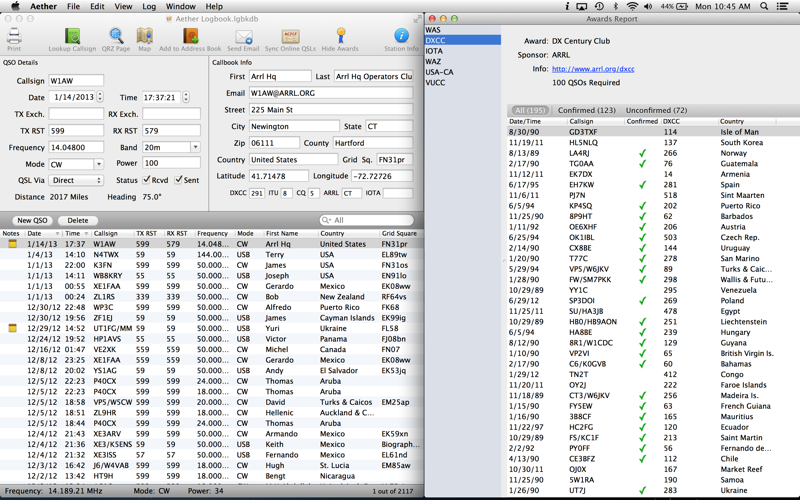Expand the Band dropdown
800x500 pixels.
click(x=196, y=147)
